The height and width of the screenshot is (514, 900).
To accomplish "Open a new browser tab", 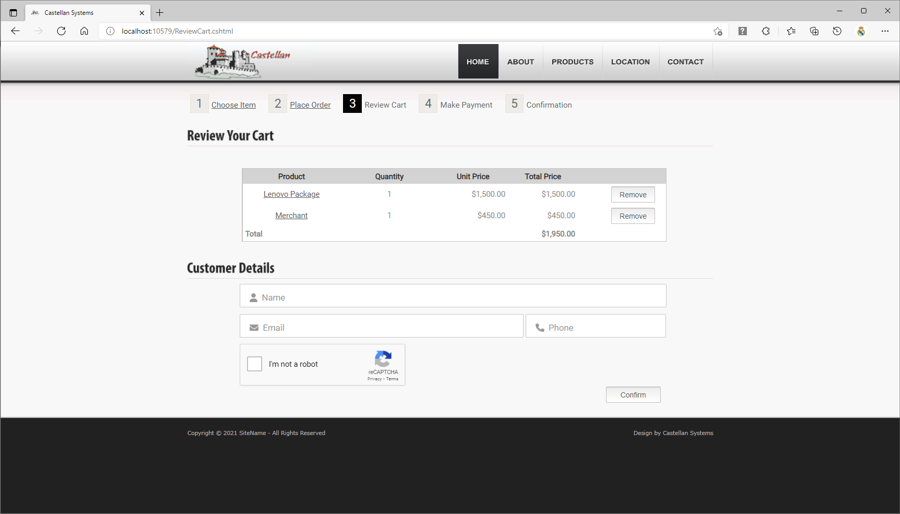I will tap(160, 12).
